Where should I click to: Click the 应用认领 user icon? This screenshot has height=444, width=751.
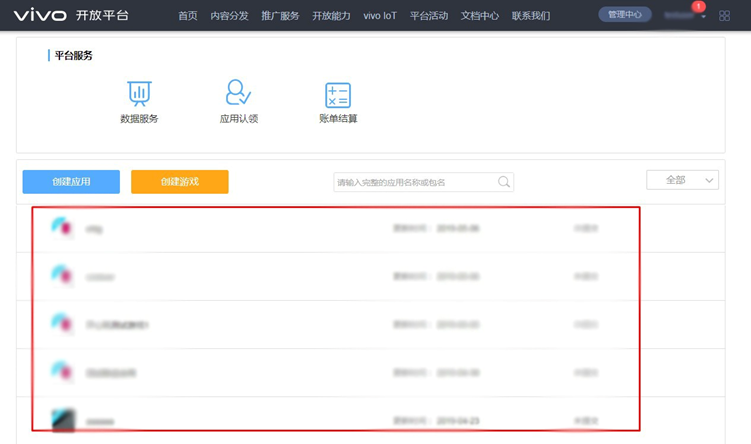coord(238,93)
